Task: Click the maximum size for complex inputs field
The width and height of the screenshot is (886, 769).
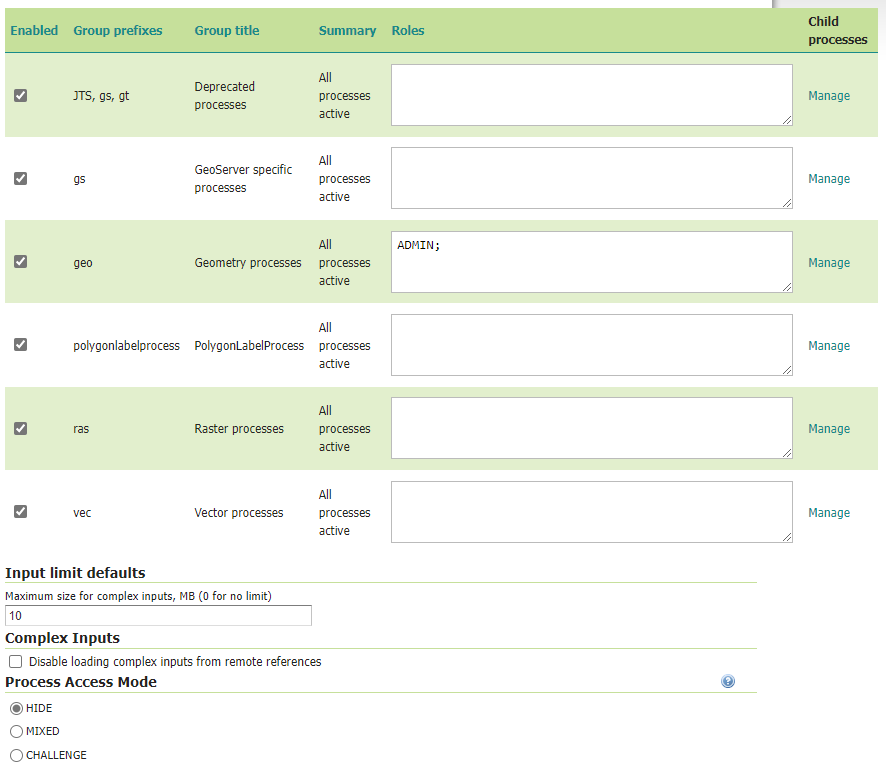Action: (x=158, y=616)
